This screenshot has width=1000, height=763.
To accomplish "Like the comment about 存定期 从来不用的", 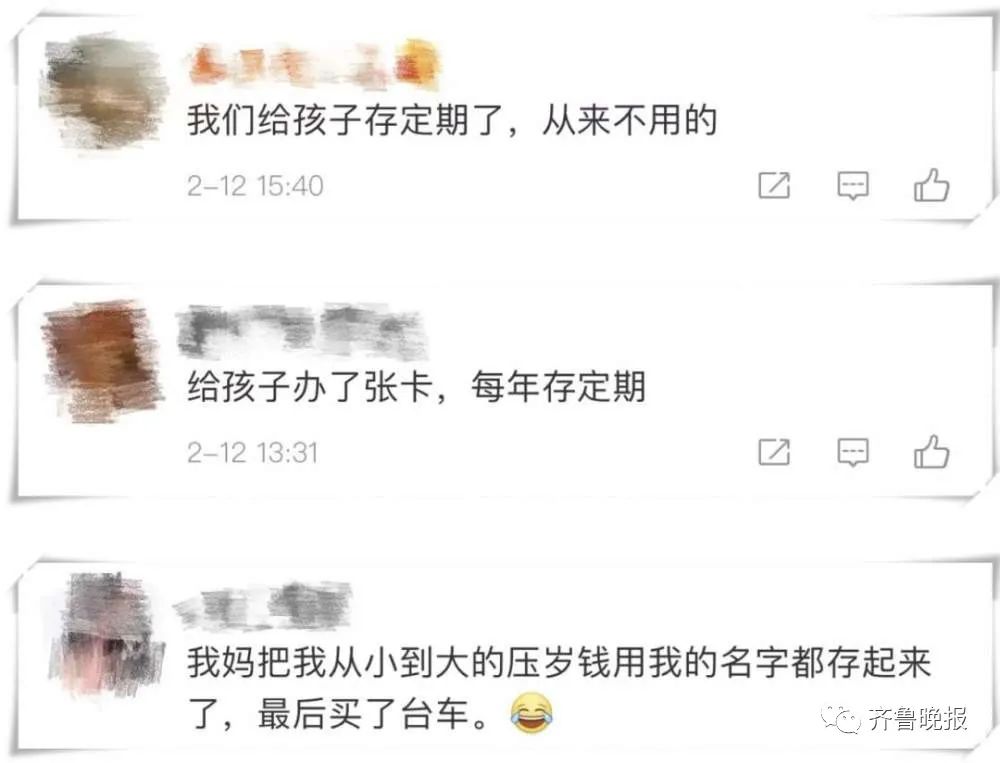I will pos(932,185).
